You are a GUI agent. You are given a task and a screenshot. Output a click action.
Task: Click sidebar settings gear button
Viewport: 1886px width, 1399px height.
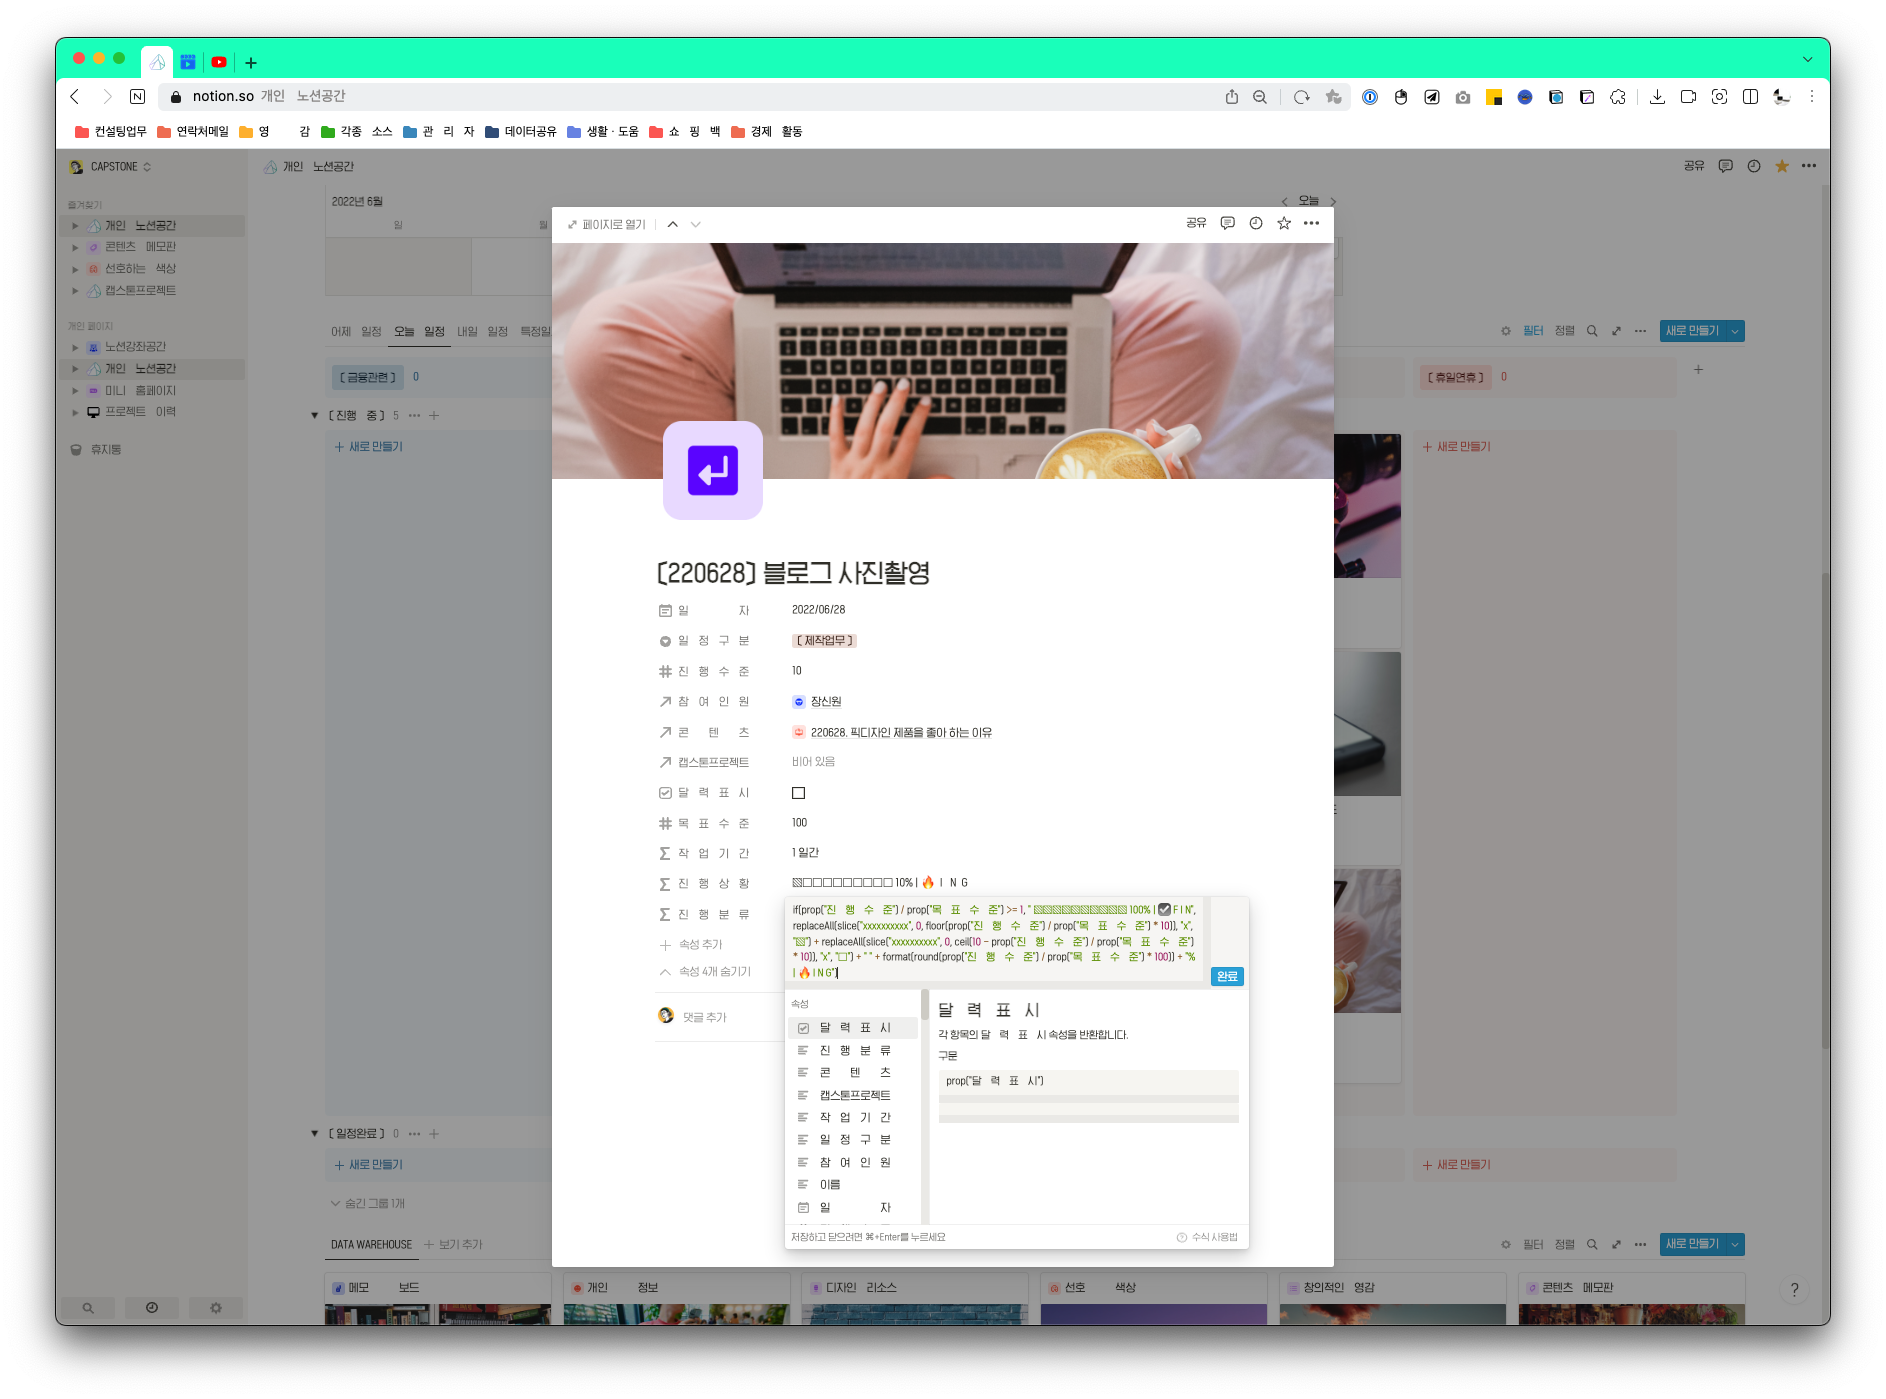tap(216, 1308)
